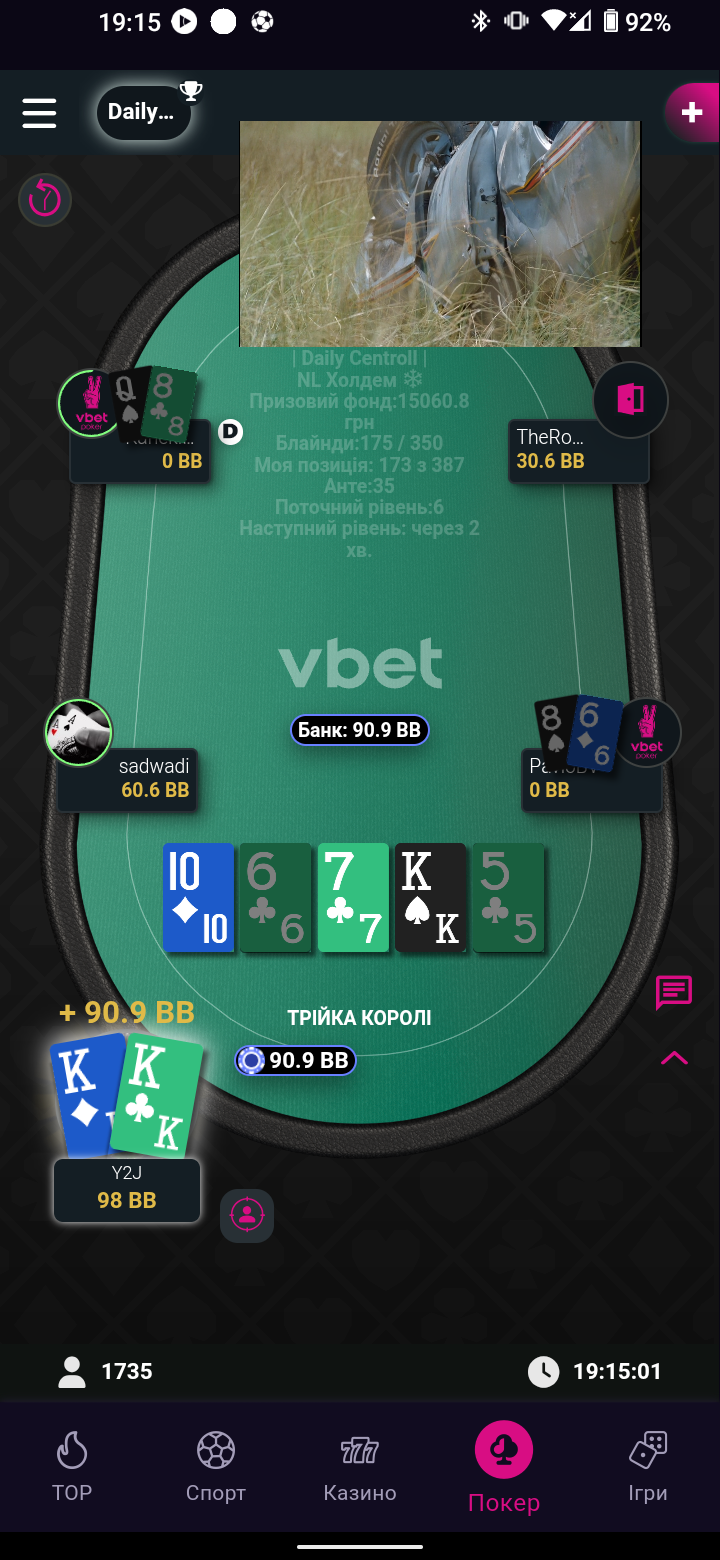This screenshot has width=720, height=1560.
Task: Tap sadwadi player avatar
Action: tap(79, 732)
